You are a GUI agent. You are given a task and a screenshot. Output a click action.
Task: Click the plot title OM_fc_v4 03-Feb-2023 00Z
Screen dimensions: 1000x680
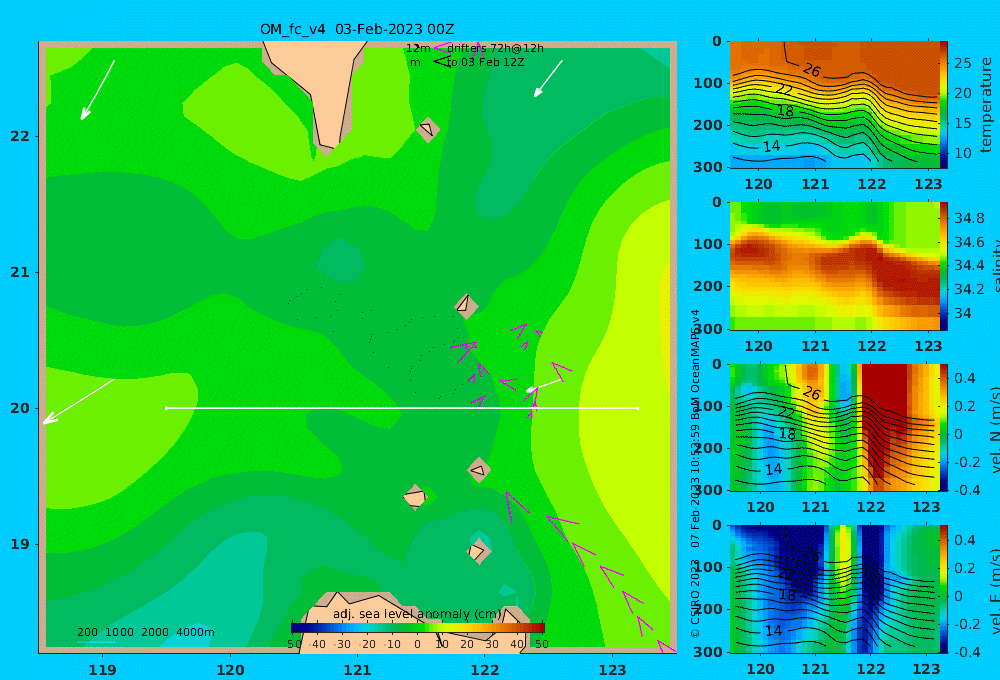pos(357,29)
